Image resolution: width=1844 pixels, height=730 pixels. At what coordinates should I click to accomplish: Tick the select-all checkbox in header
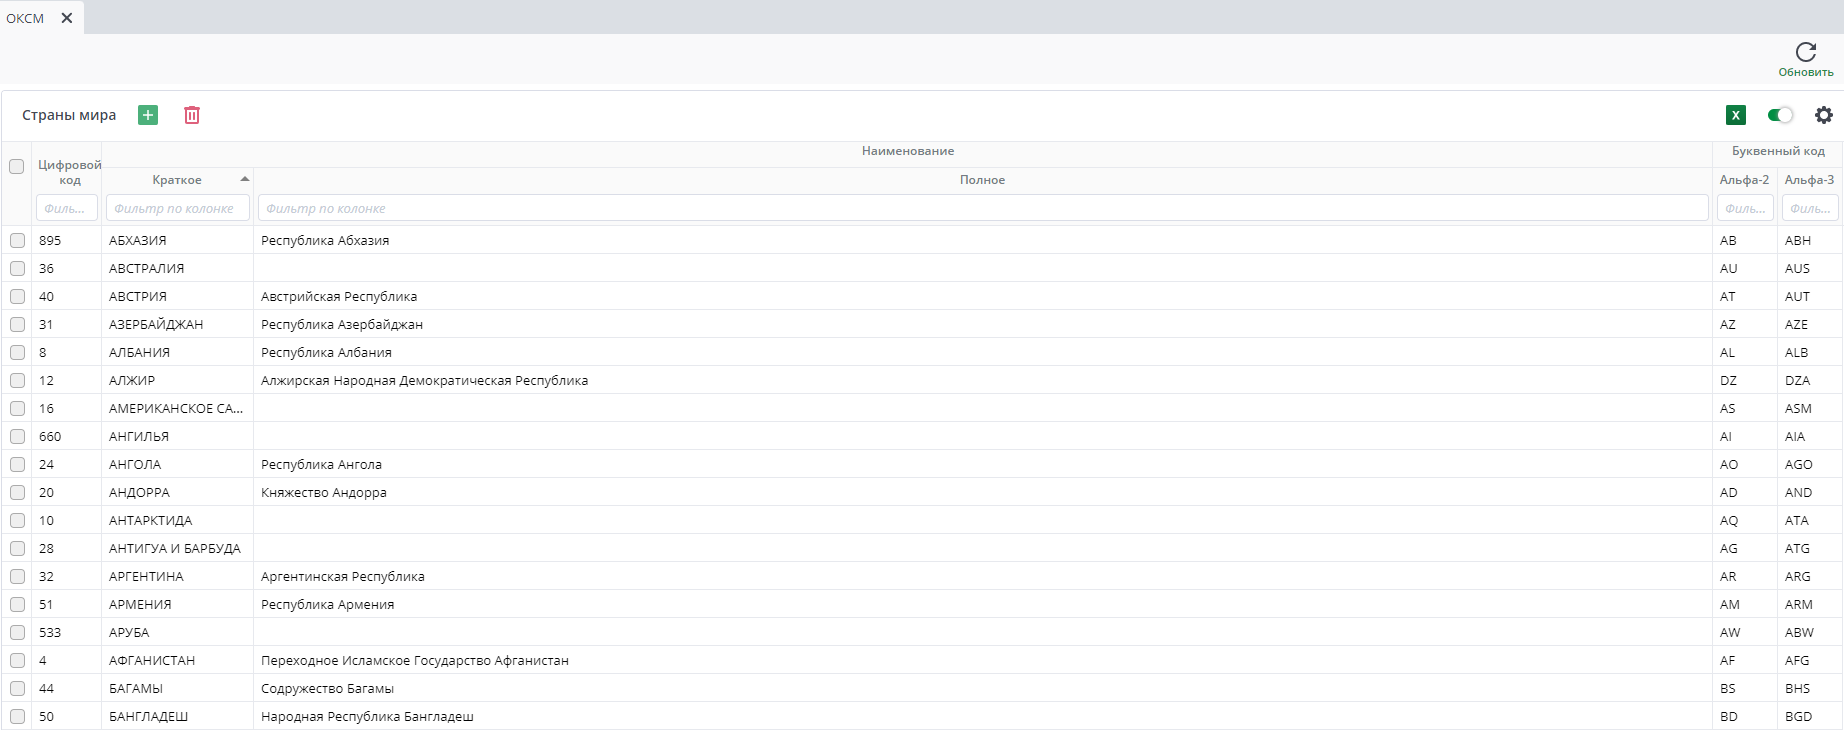click(17, 166)
